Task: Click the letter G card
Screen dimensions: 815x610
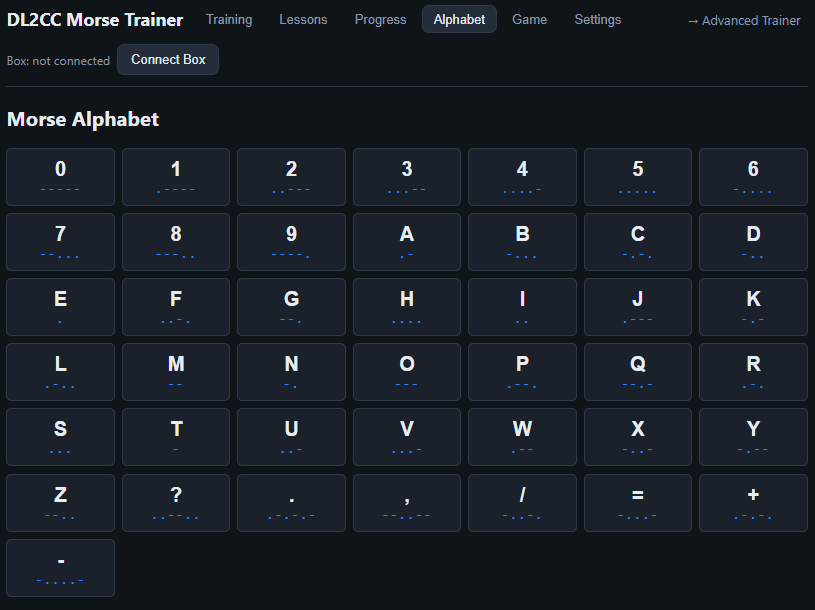Action: pyautogui.click(x=292, y=307)
